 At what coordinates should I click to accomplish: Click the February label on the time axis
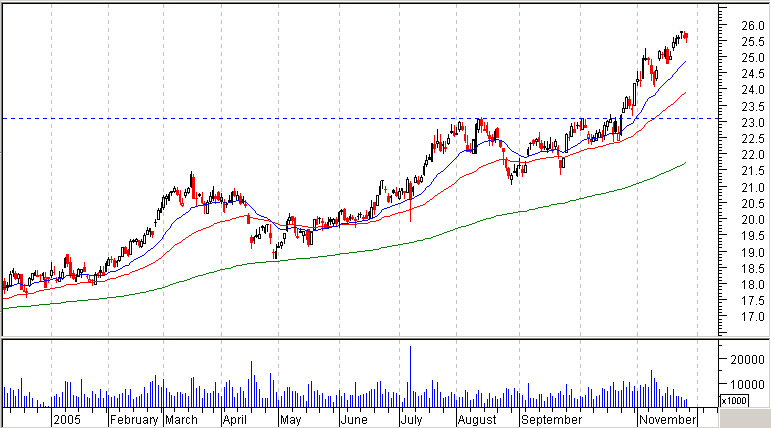[134, 420]
